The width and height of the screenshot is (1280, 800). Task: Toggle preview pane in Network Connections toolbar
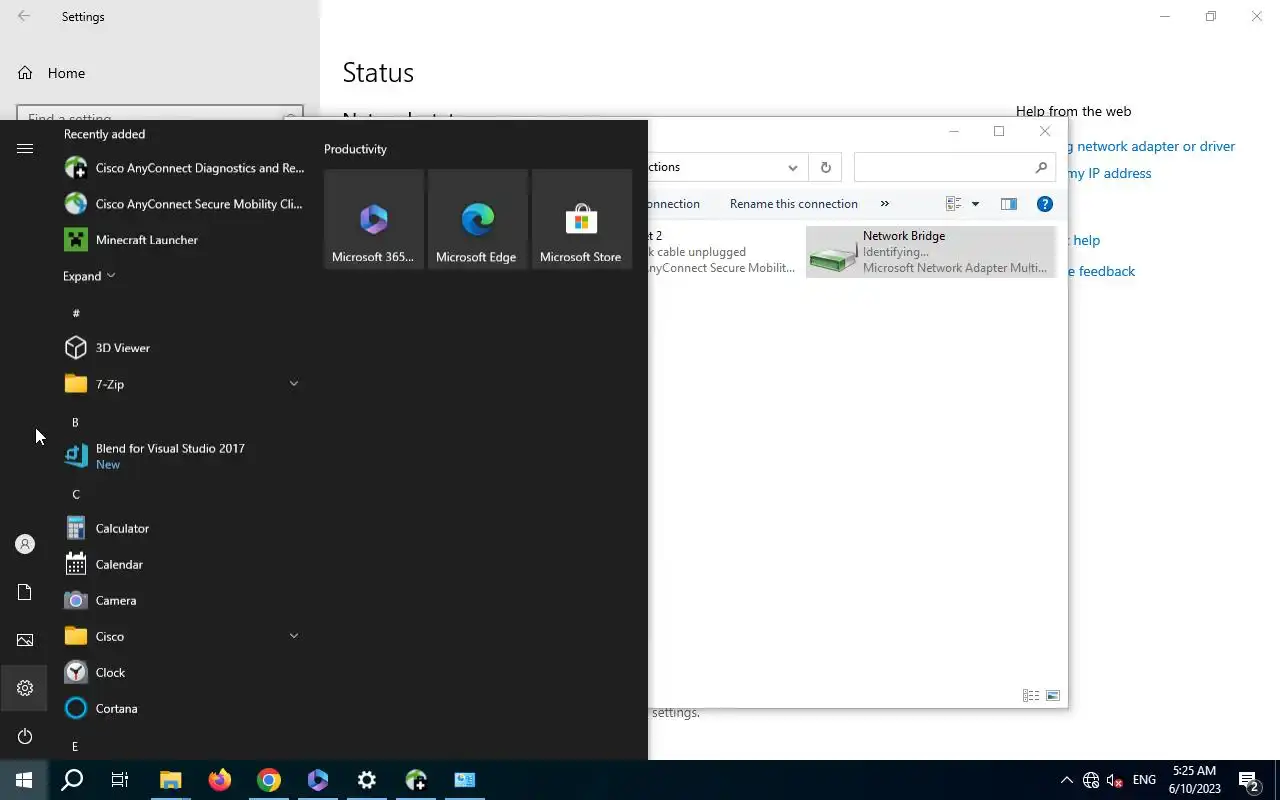point(1008,204)
